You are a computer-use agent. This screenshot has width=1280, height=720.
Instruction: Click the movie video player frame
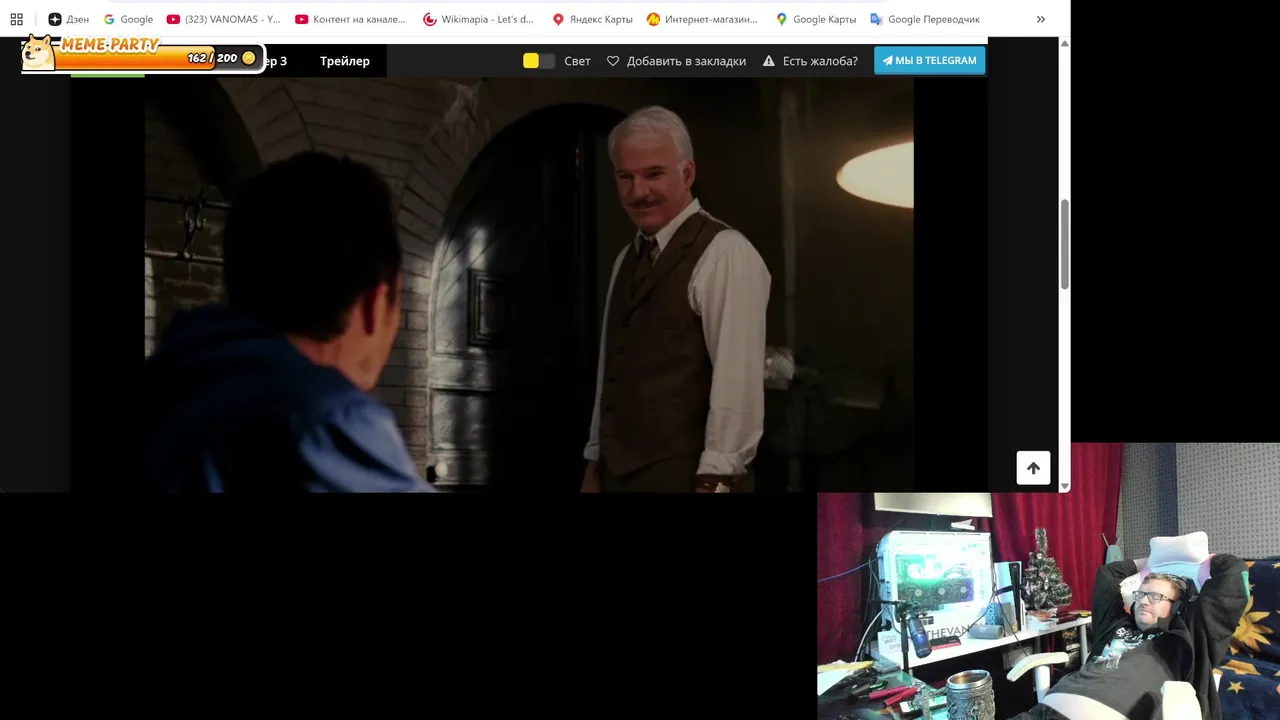point(529,285)
